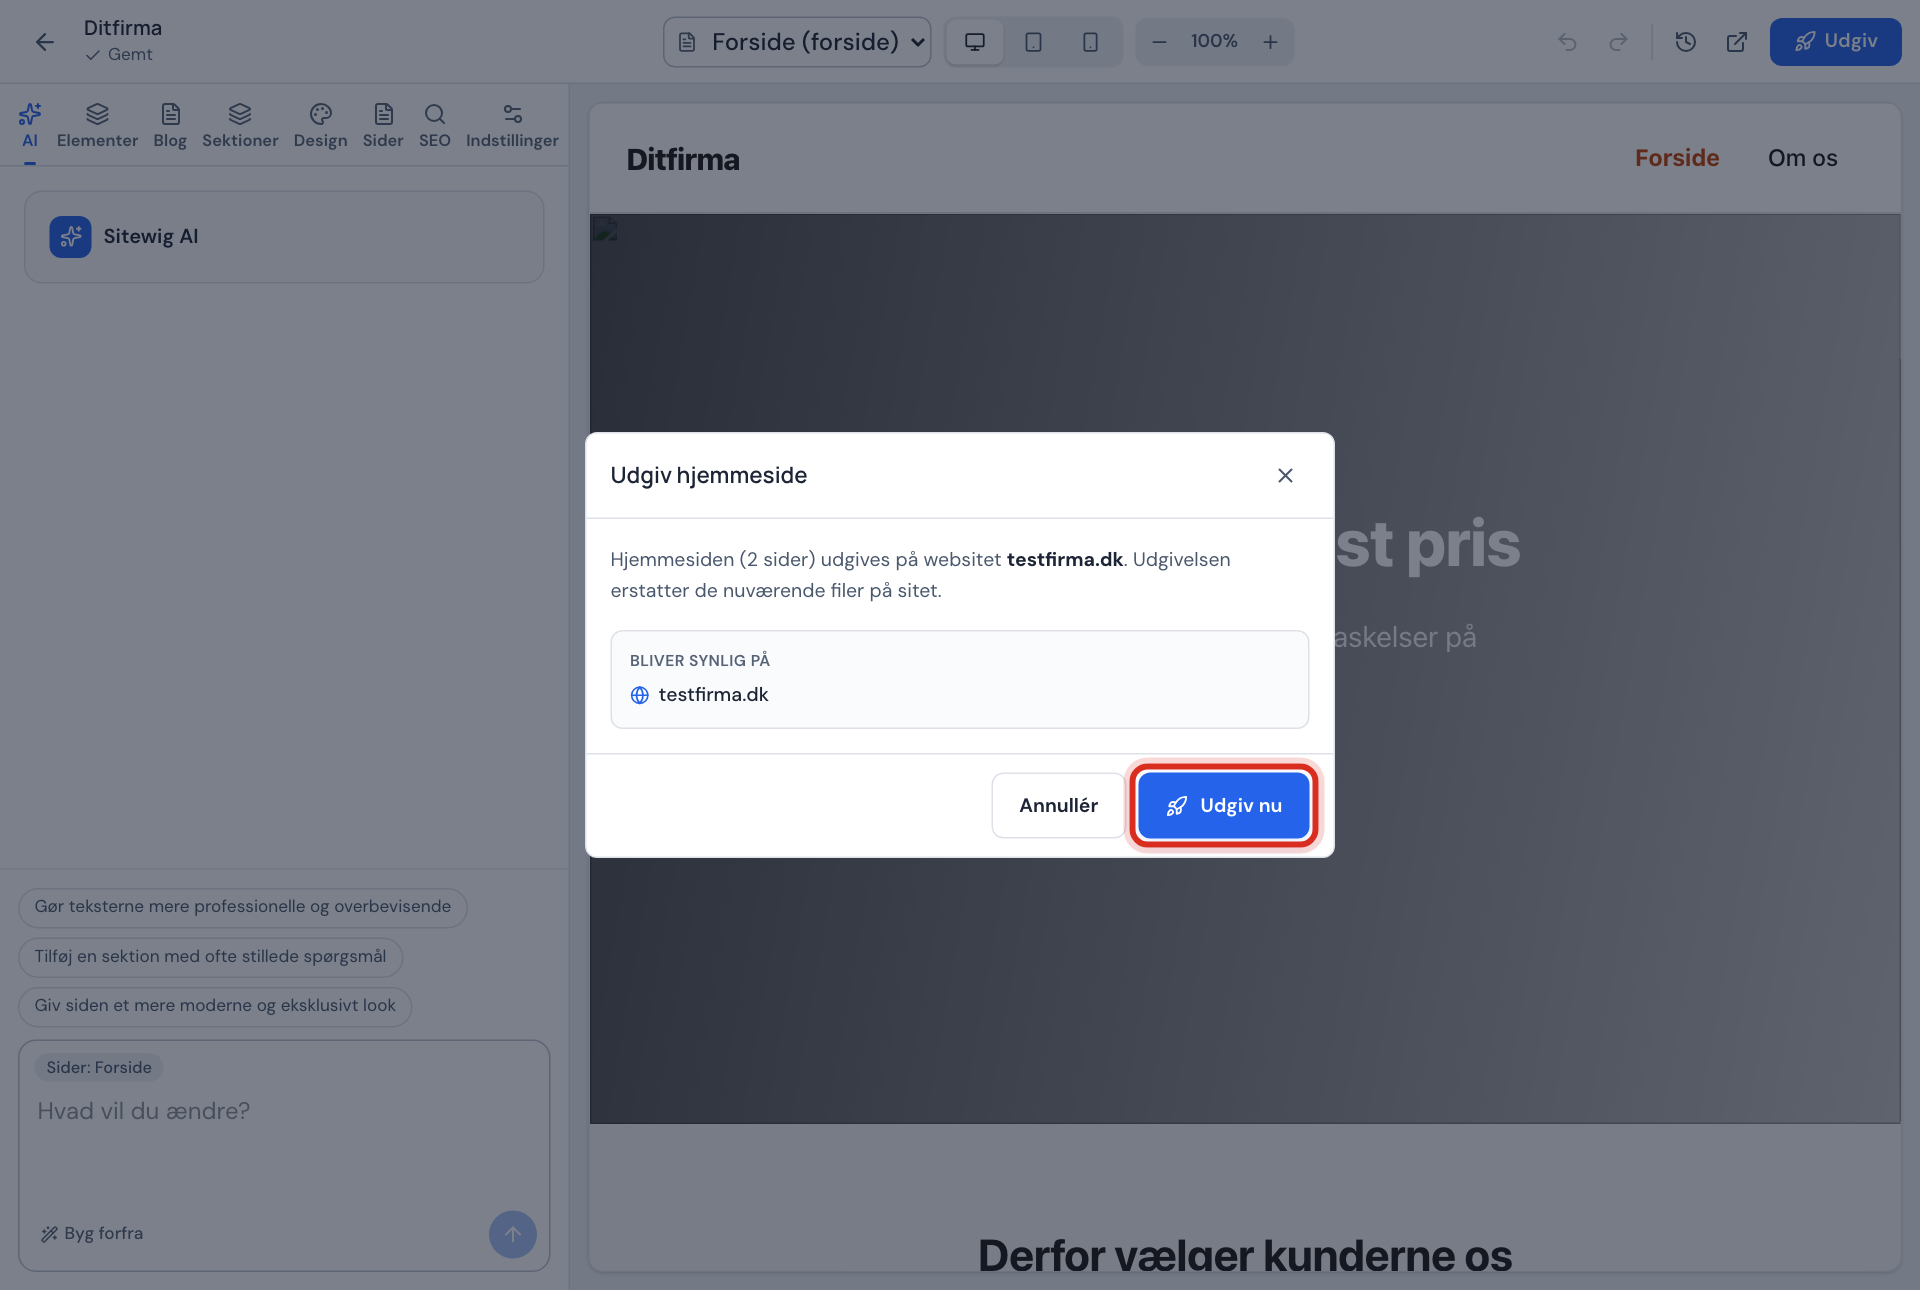1920x1290 pixels.
Task: Select suggestion about professionelle og overbevisende texts
Action: coord(243,907)
